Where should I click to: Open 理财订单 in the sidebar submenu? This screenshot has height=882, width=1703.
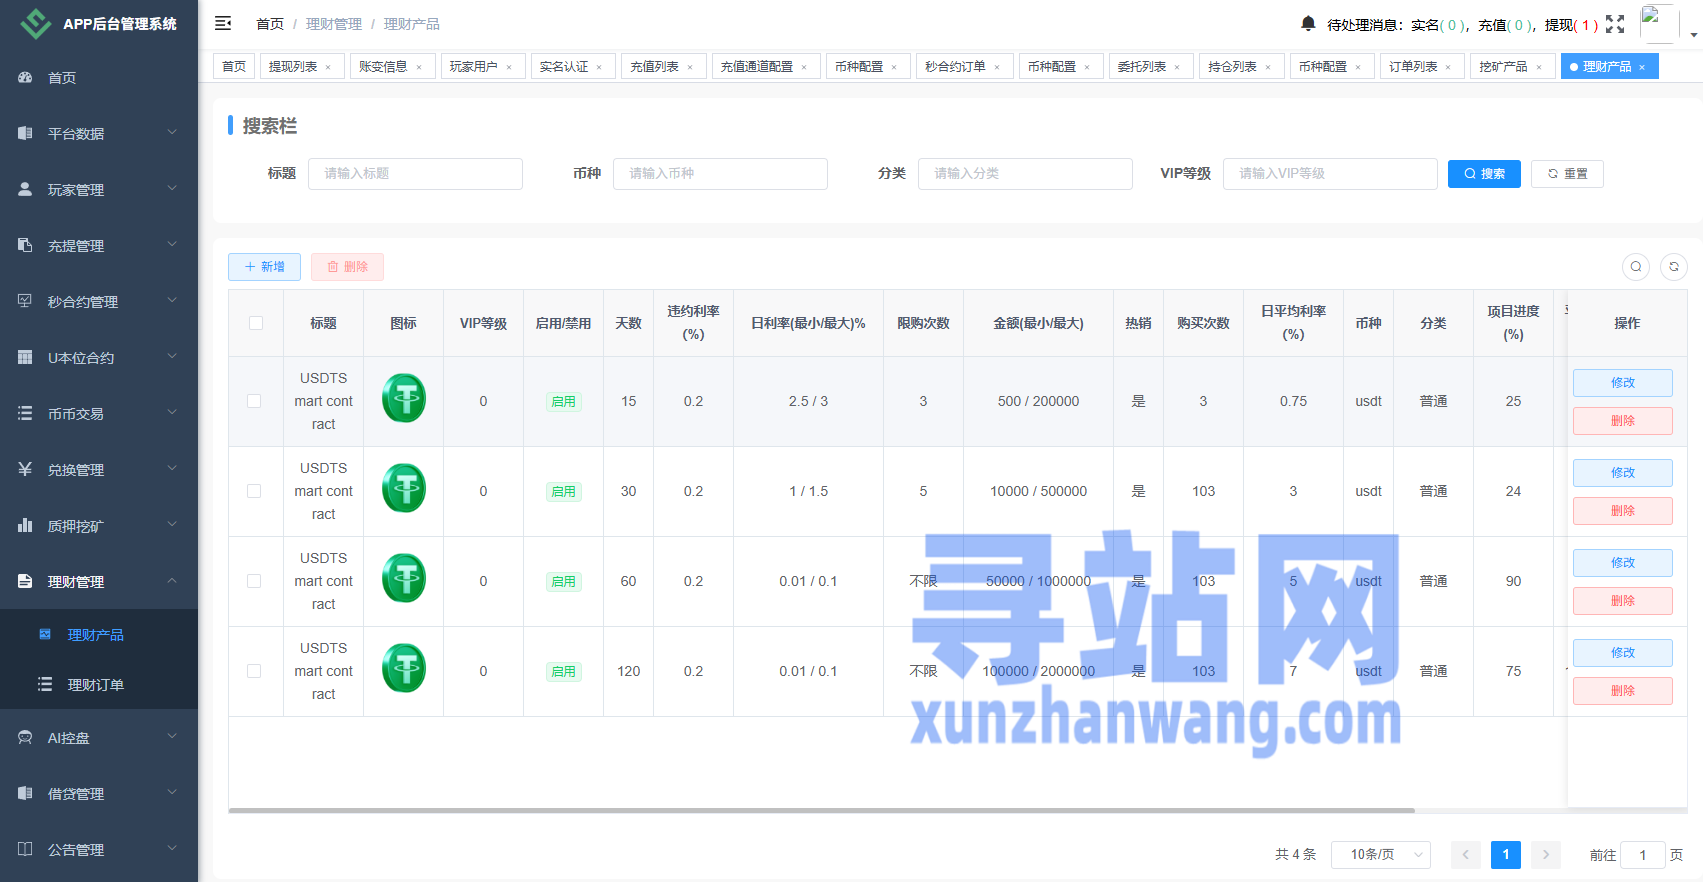click(95, 685)
